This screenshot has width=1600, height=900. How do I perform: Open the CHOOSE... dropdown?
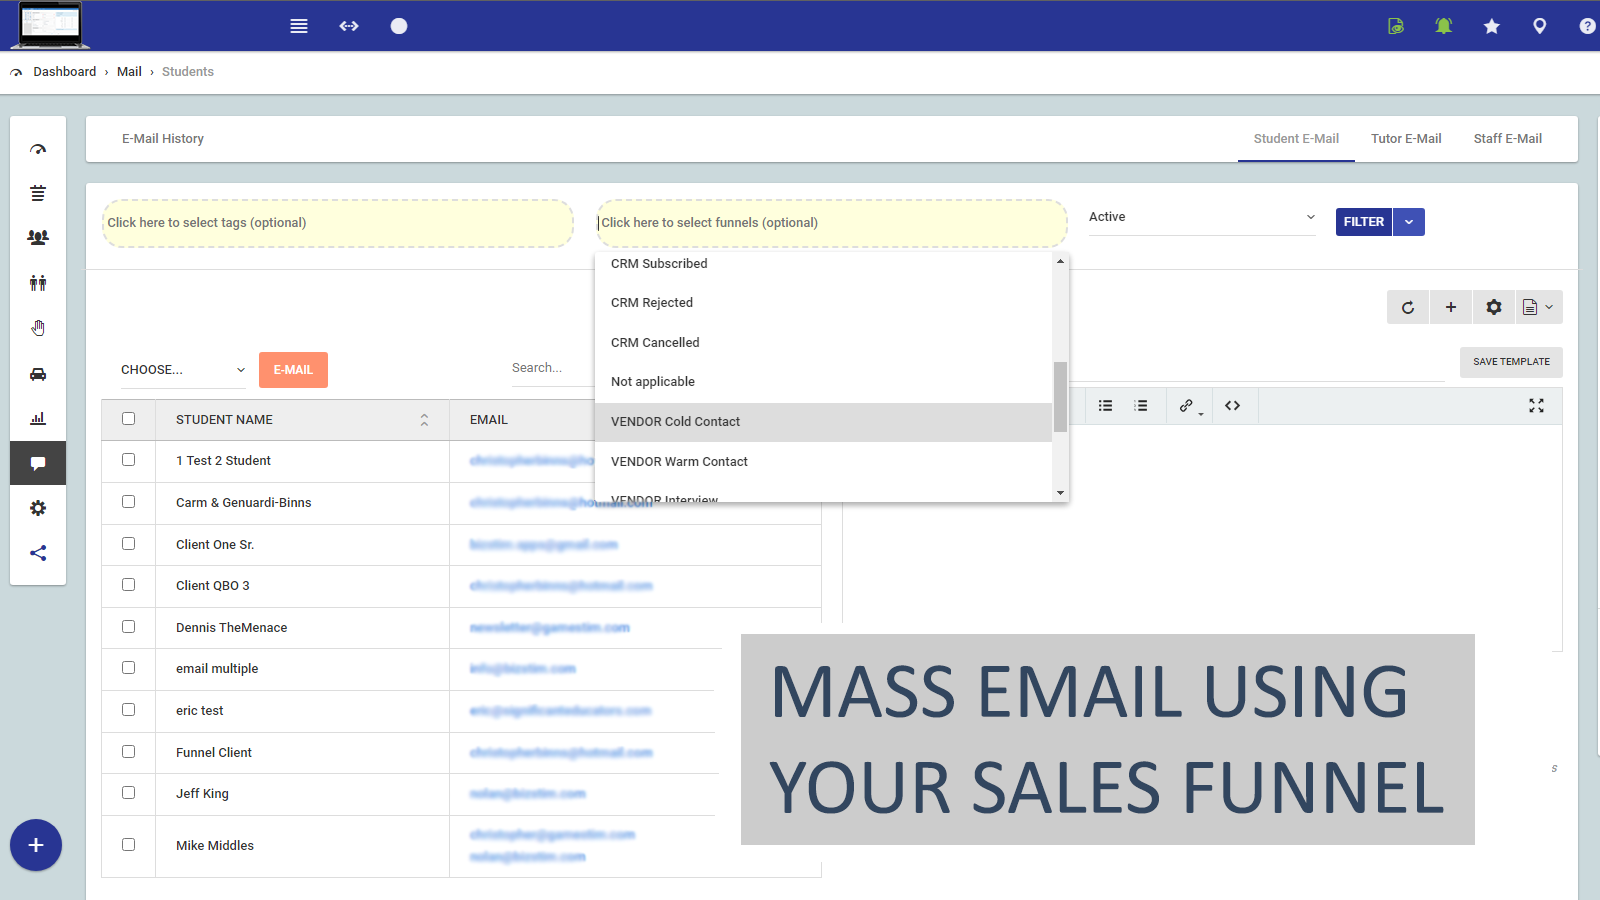182,370
